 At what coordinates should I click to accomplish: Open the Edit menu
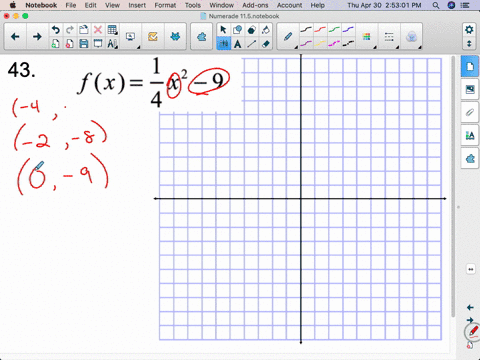90,5
